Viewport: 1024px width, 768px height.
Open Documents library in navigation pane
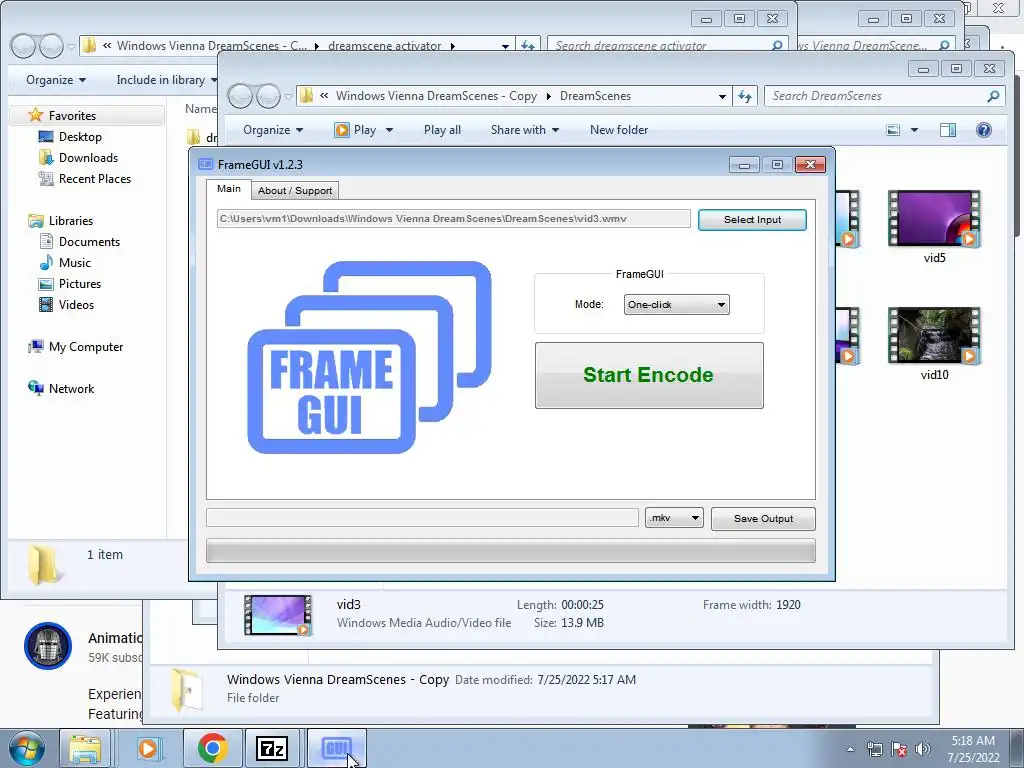tap(89, 242)
